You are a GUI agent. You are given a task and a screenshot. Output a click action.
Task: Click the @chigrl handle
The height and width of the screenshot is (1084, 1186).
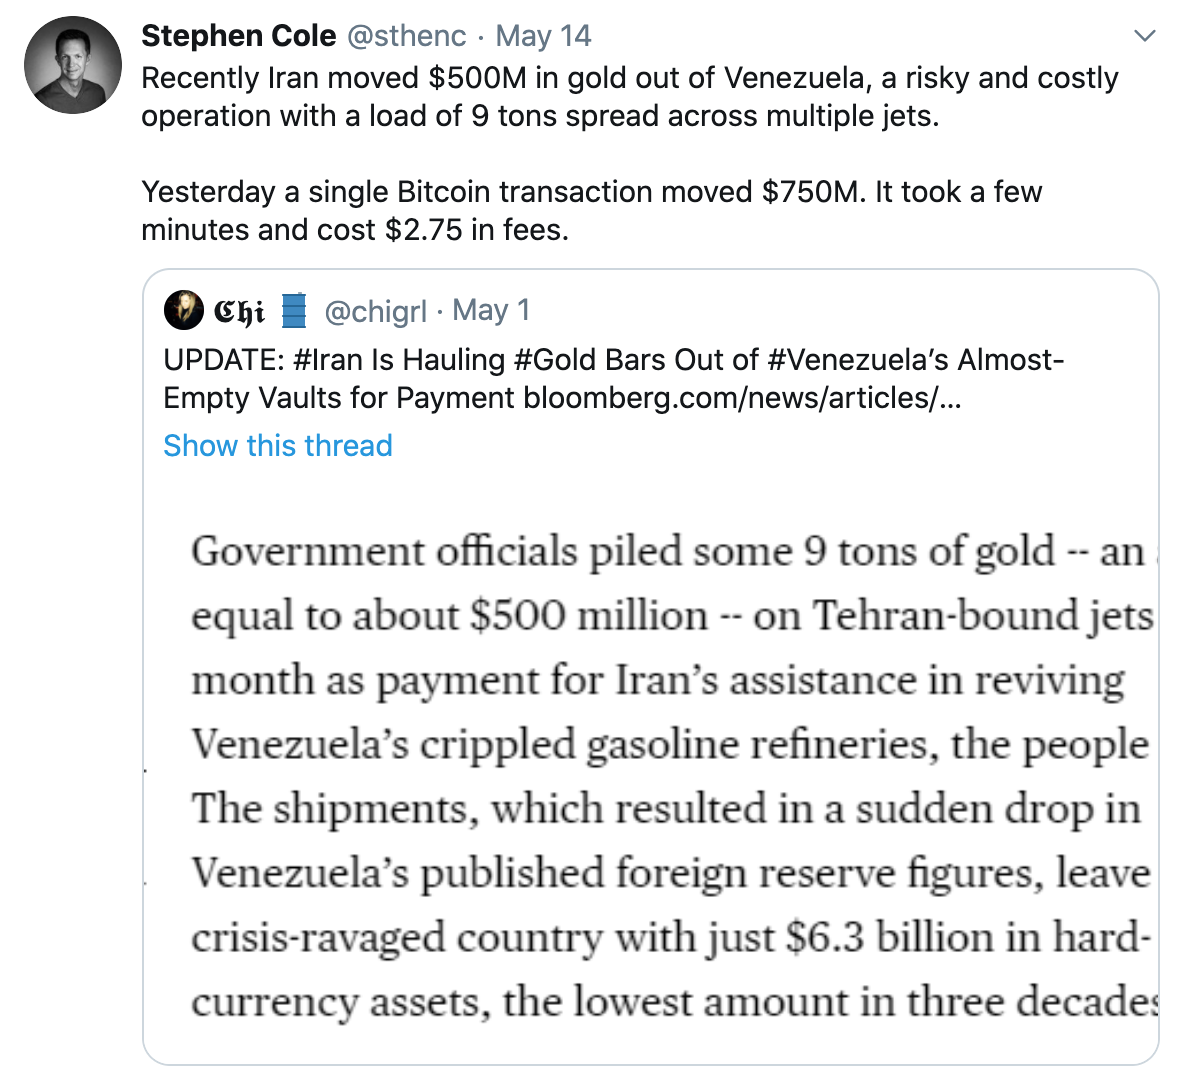pyautogui.click(x=375, y=310)
